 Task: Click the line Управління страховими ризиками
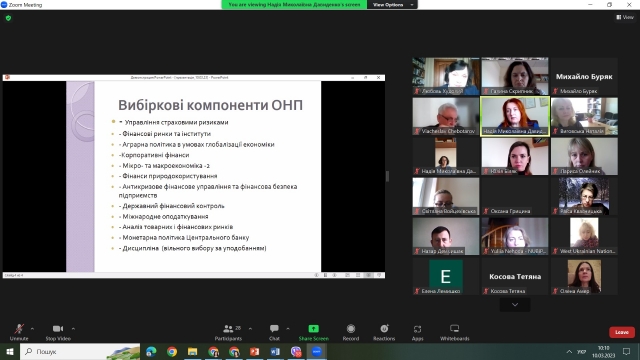[176, 122]
